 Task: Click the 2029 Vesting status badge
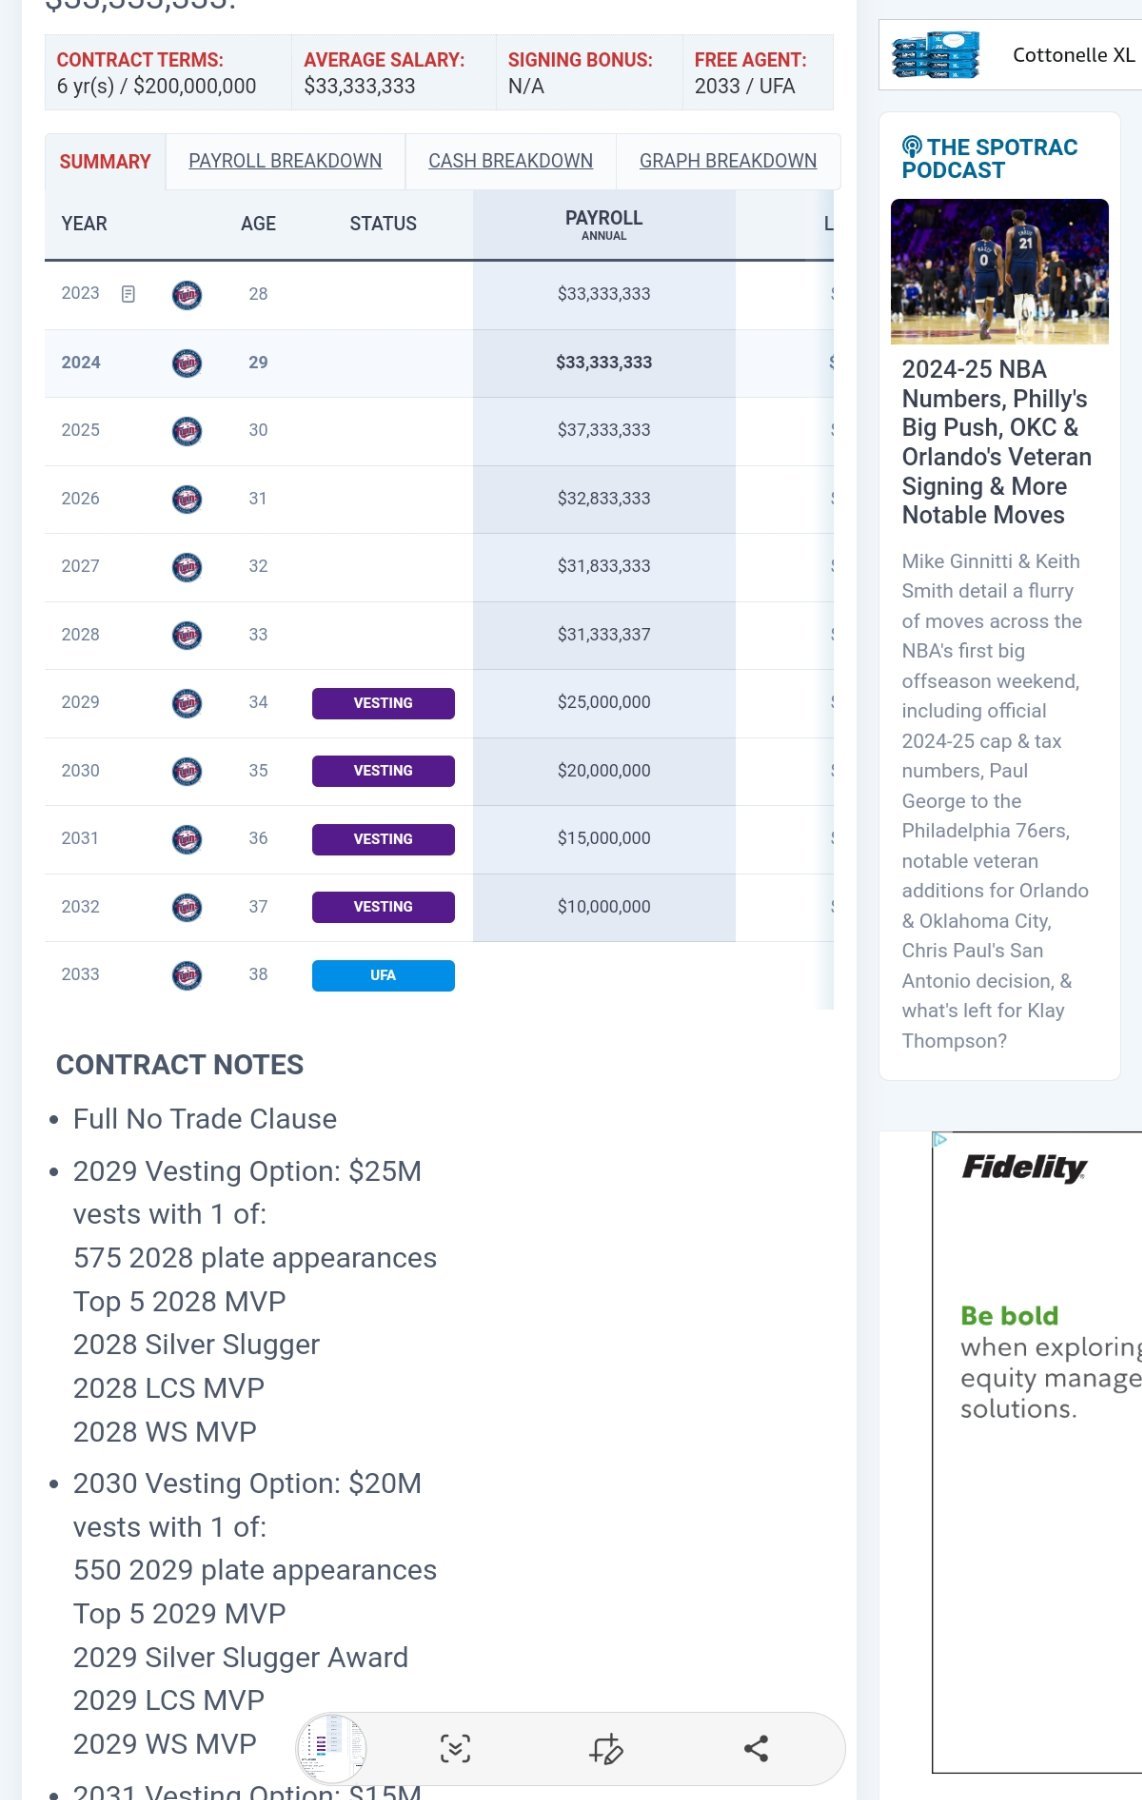(383, 703)
